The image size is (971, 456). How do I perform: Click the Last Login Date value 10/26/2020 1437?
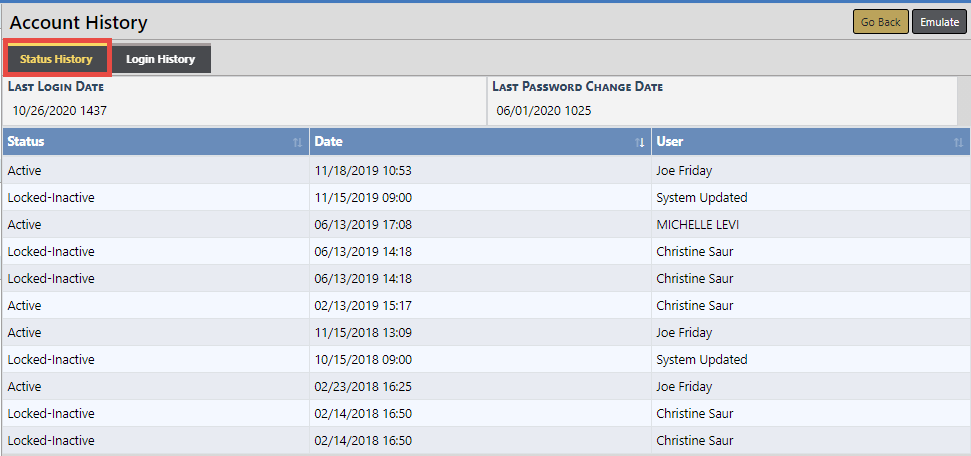click(x=60, y=111)
